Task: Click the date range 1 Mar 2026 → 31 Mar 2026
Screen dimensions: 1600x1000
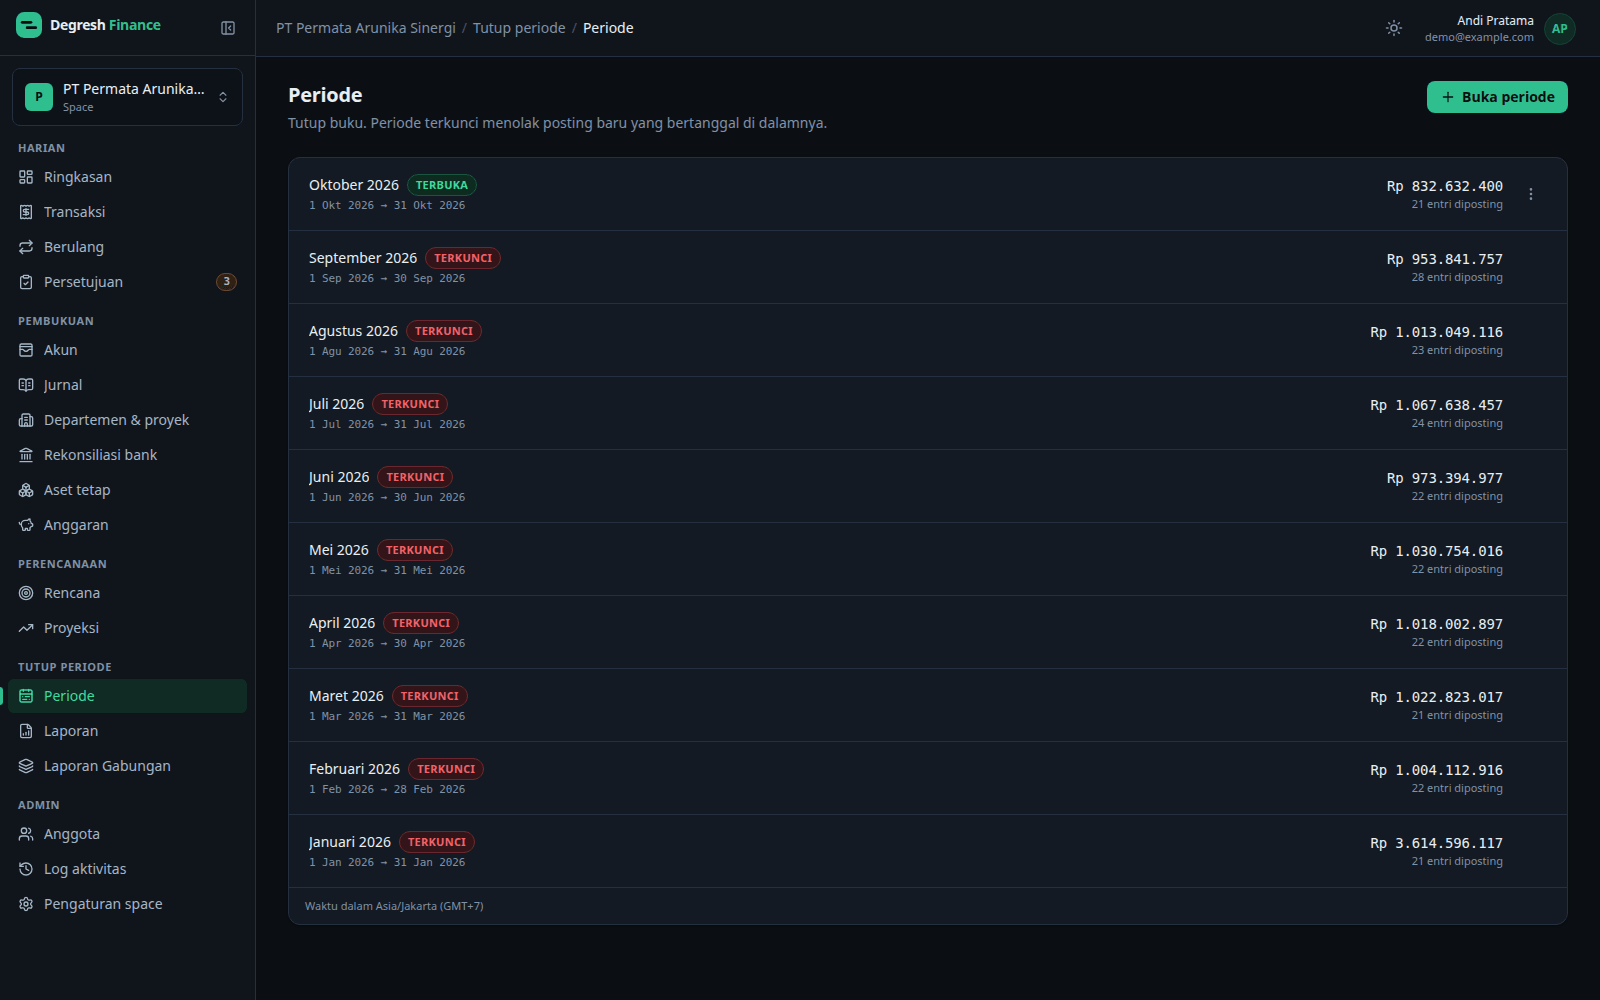Action: (x=387, y=716)
